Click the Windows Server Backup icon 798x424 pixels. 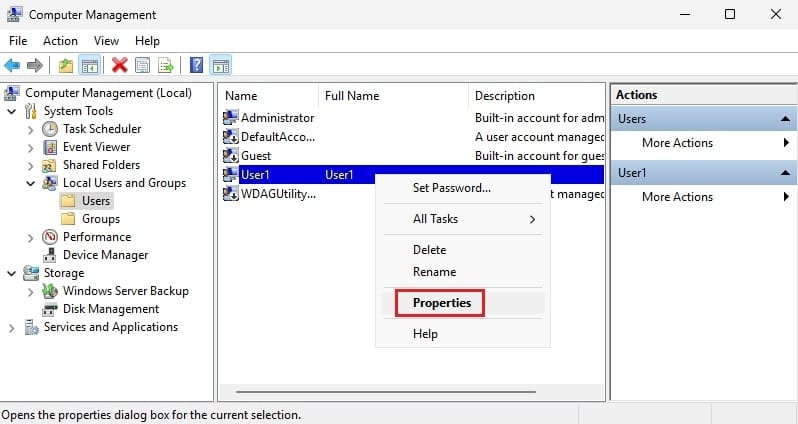click(x=50, y=291)
